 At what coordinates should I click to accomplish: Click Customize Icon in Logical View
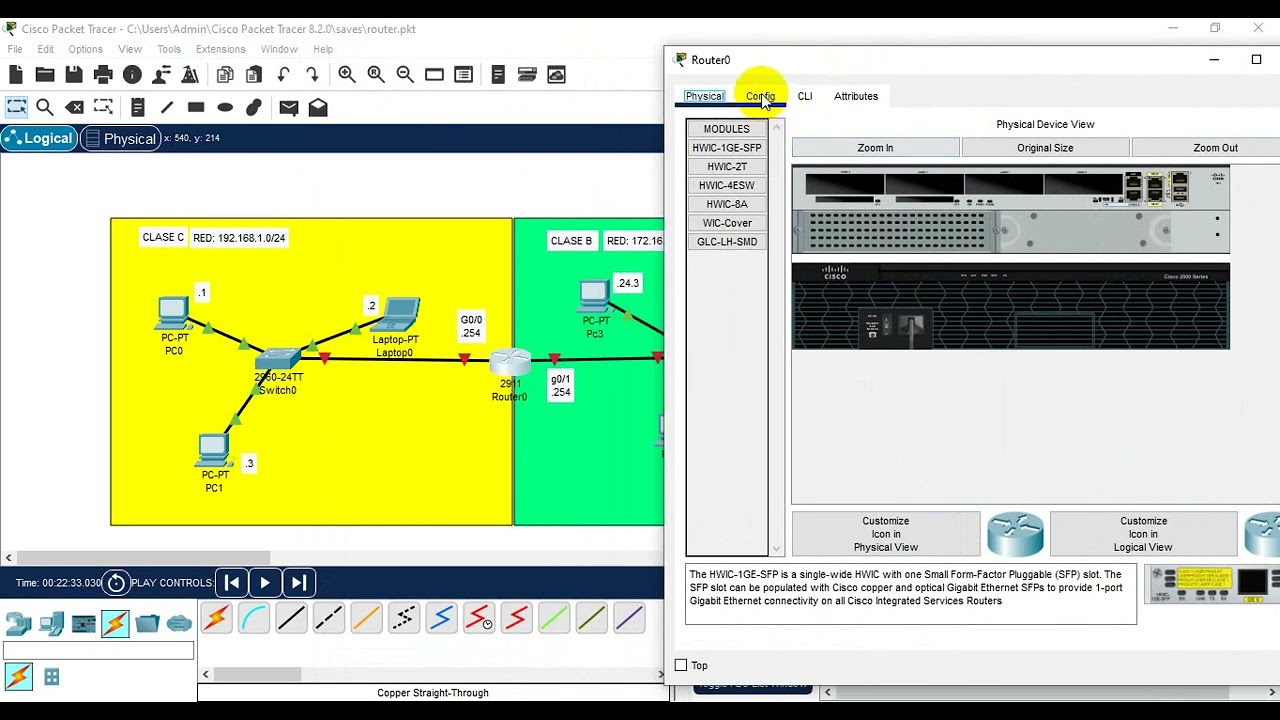1143,534
